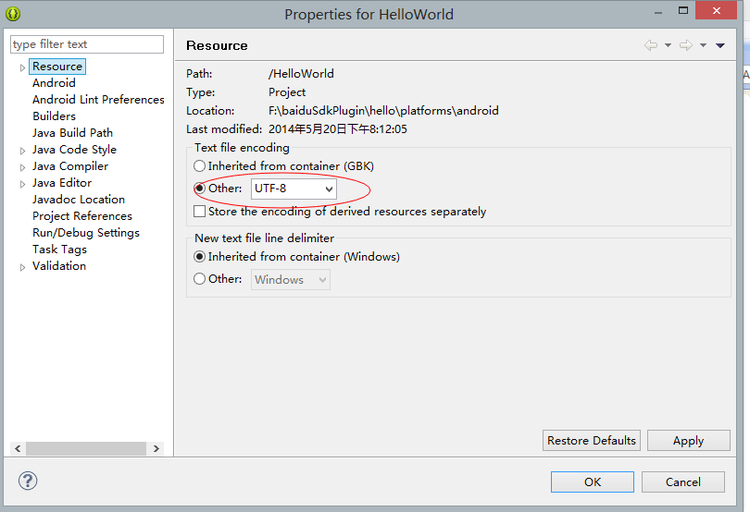Screen dimensions: 750x512
Task: Click left arrow of sidebar scrollbar
Action: [x=18, y=448]
